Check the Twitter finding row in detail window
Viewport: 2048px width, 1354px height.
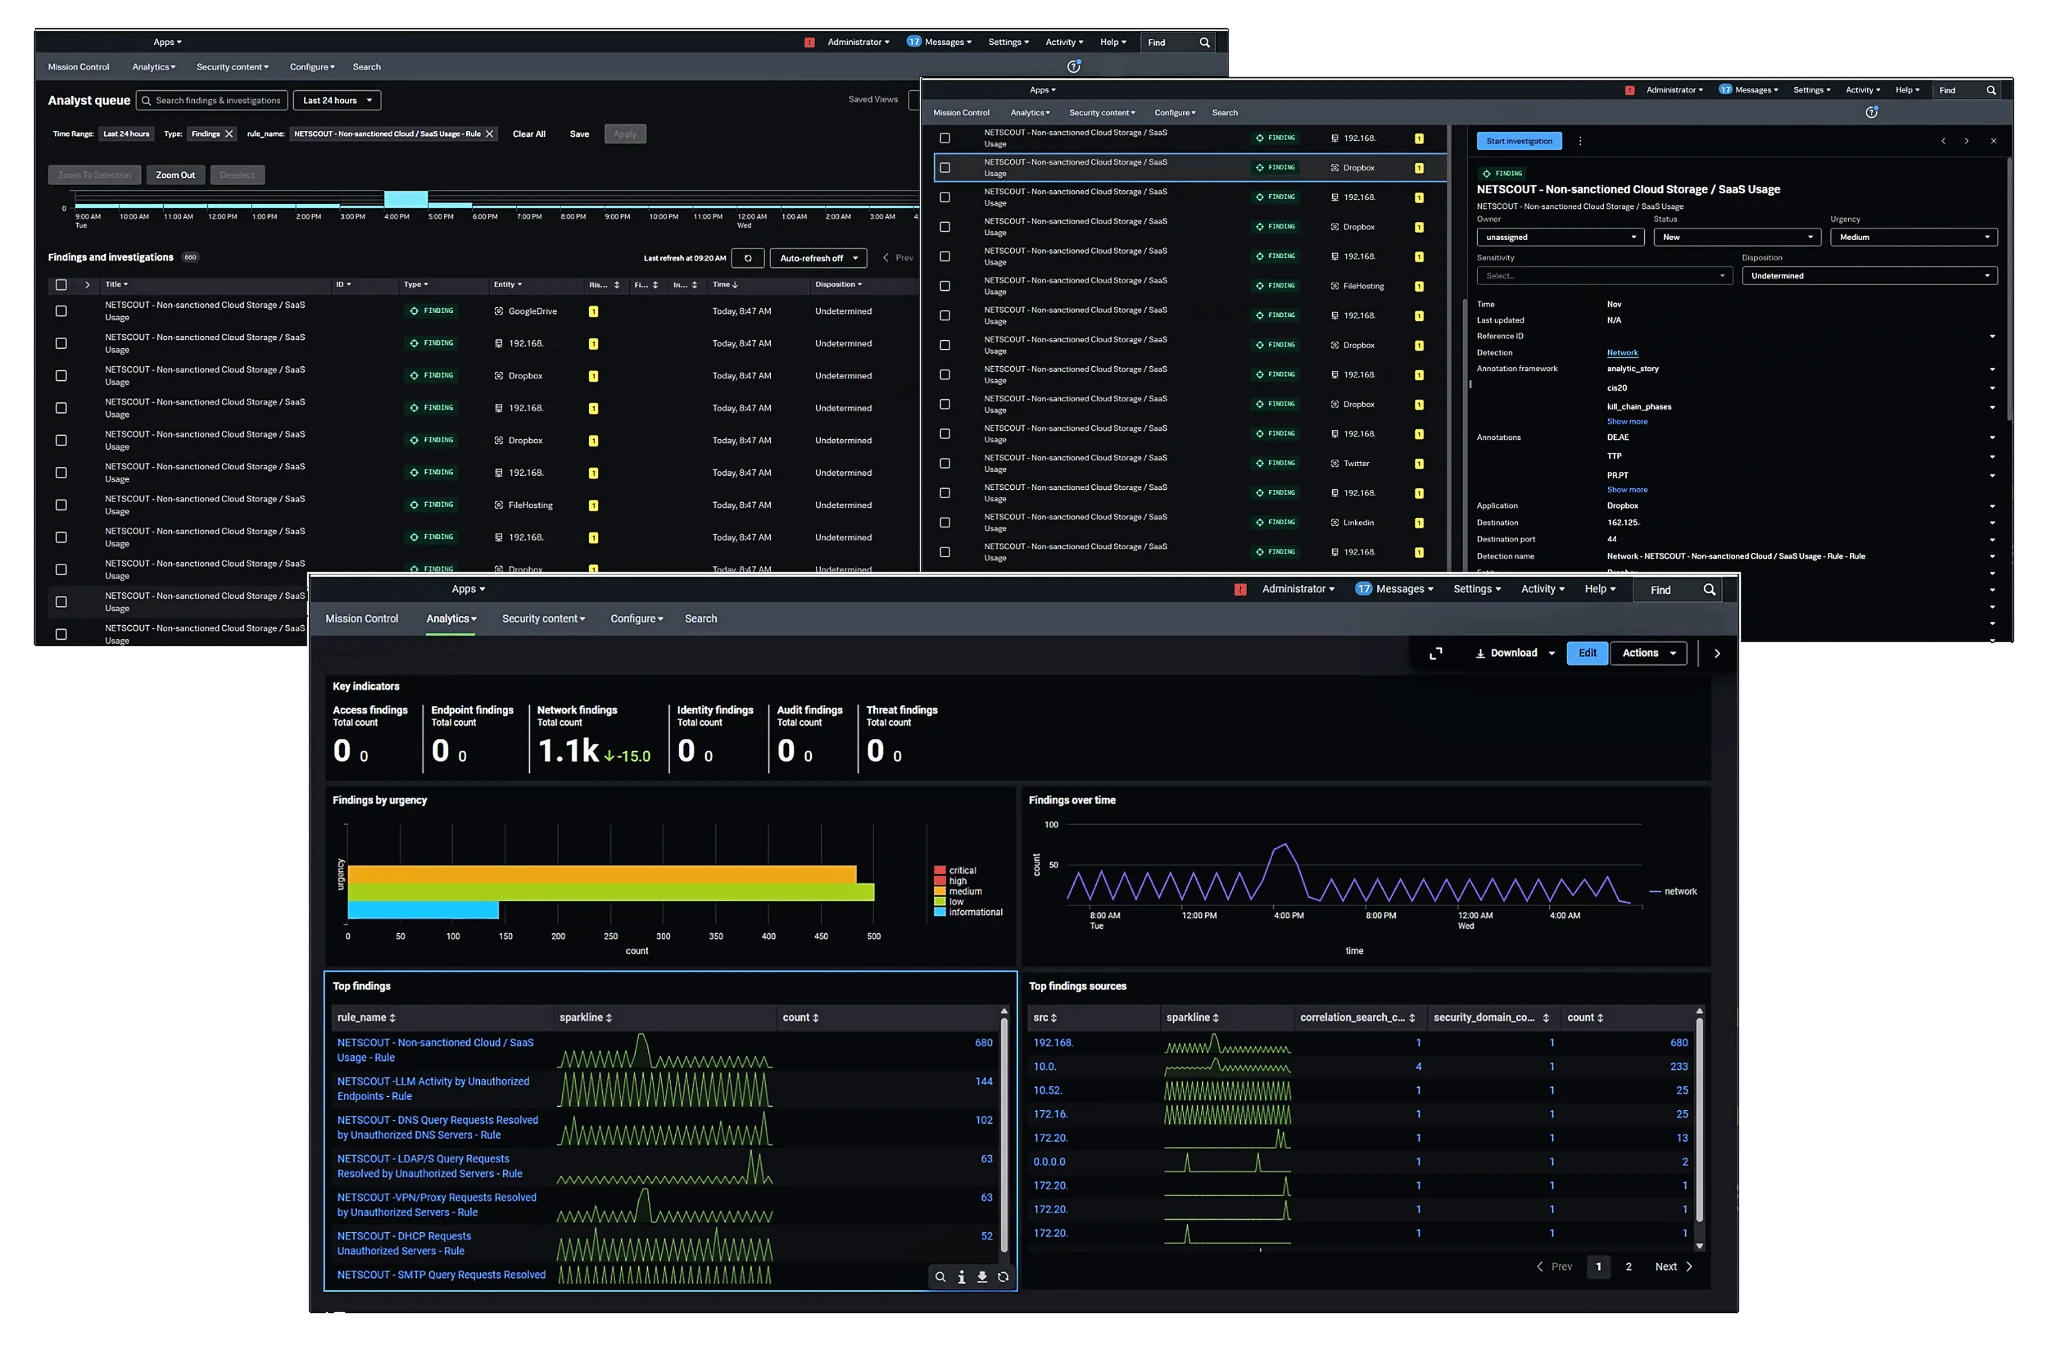pos(944,464)
